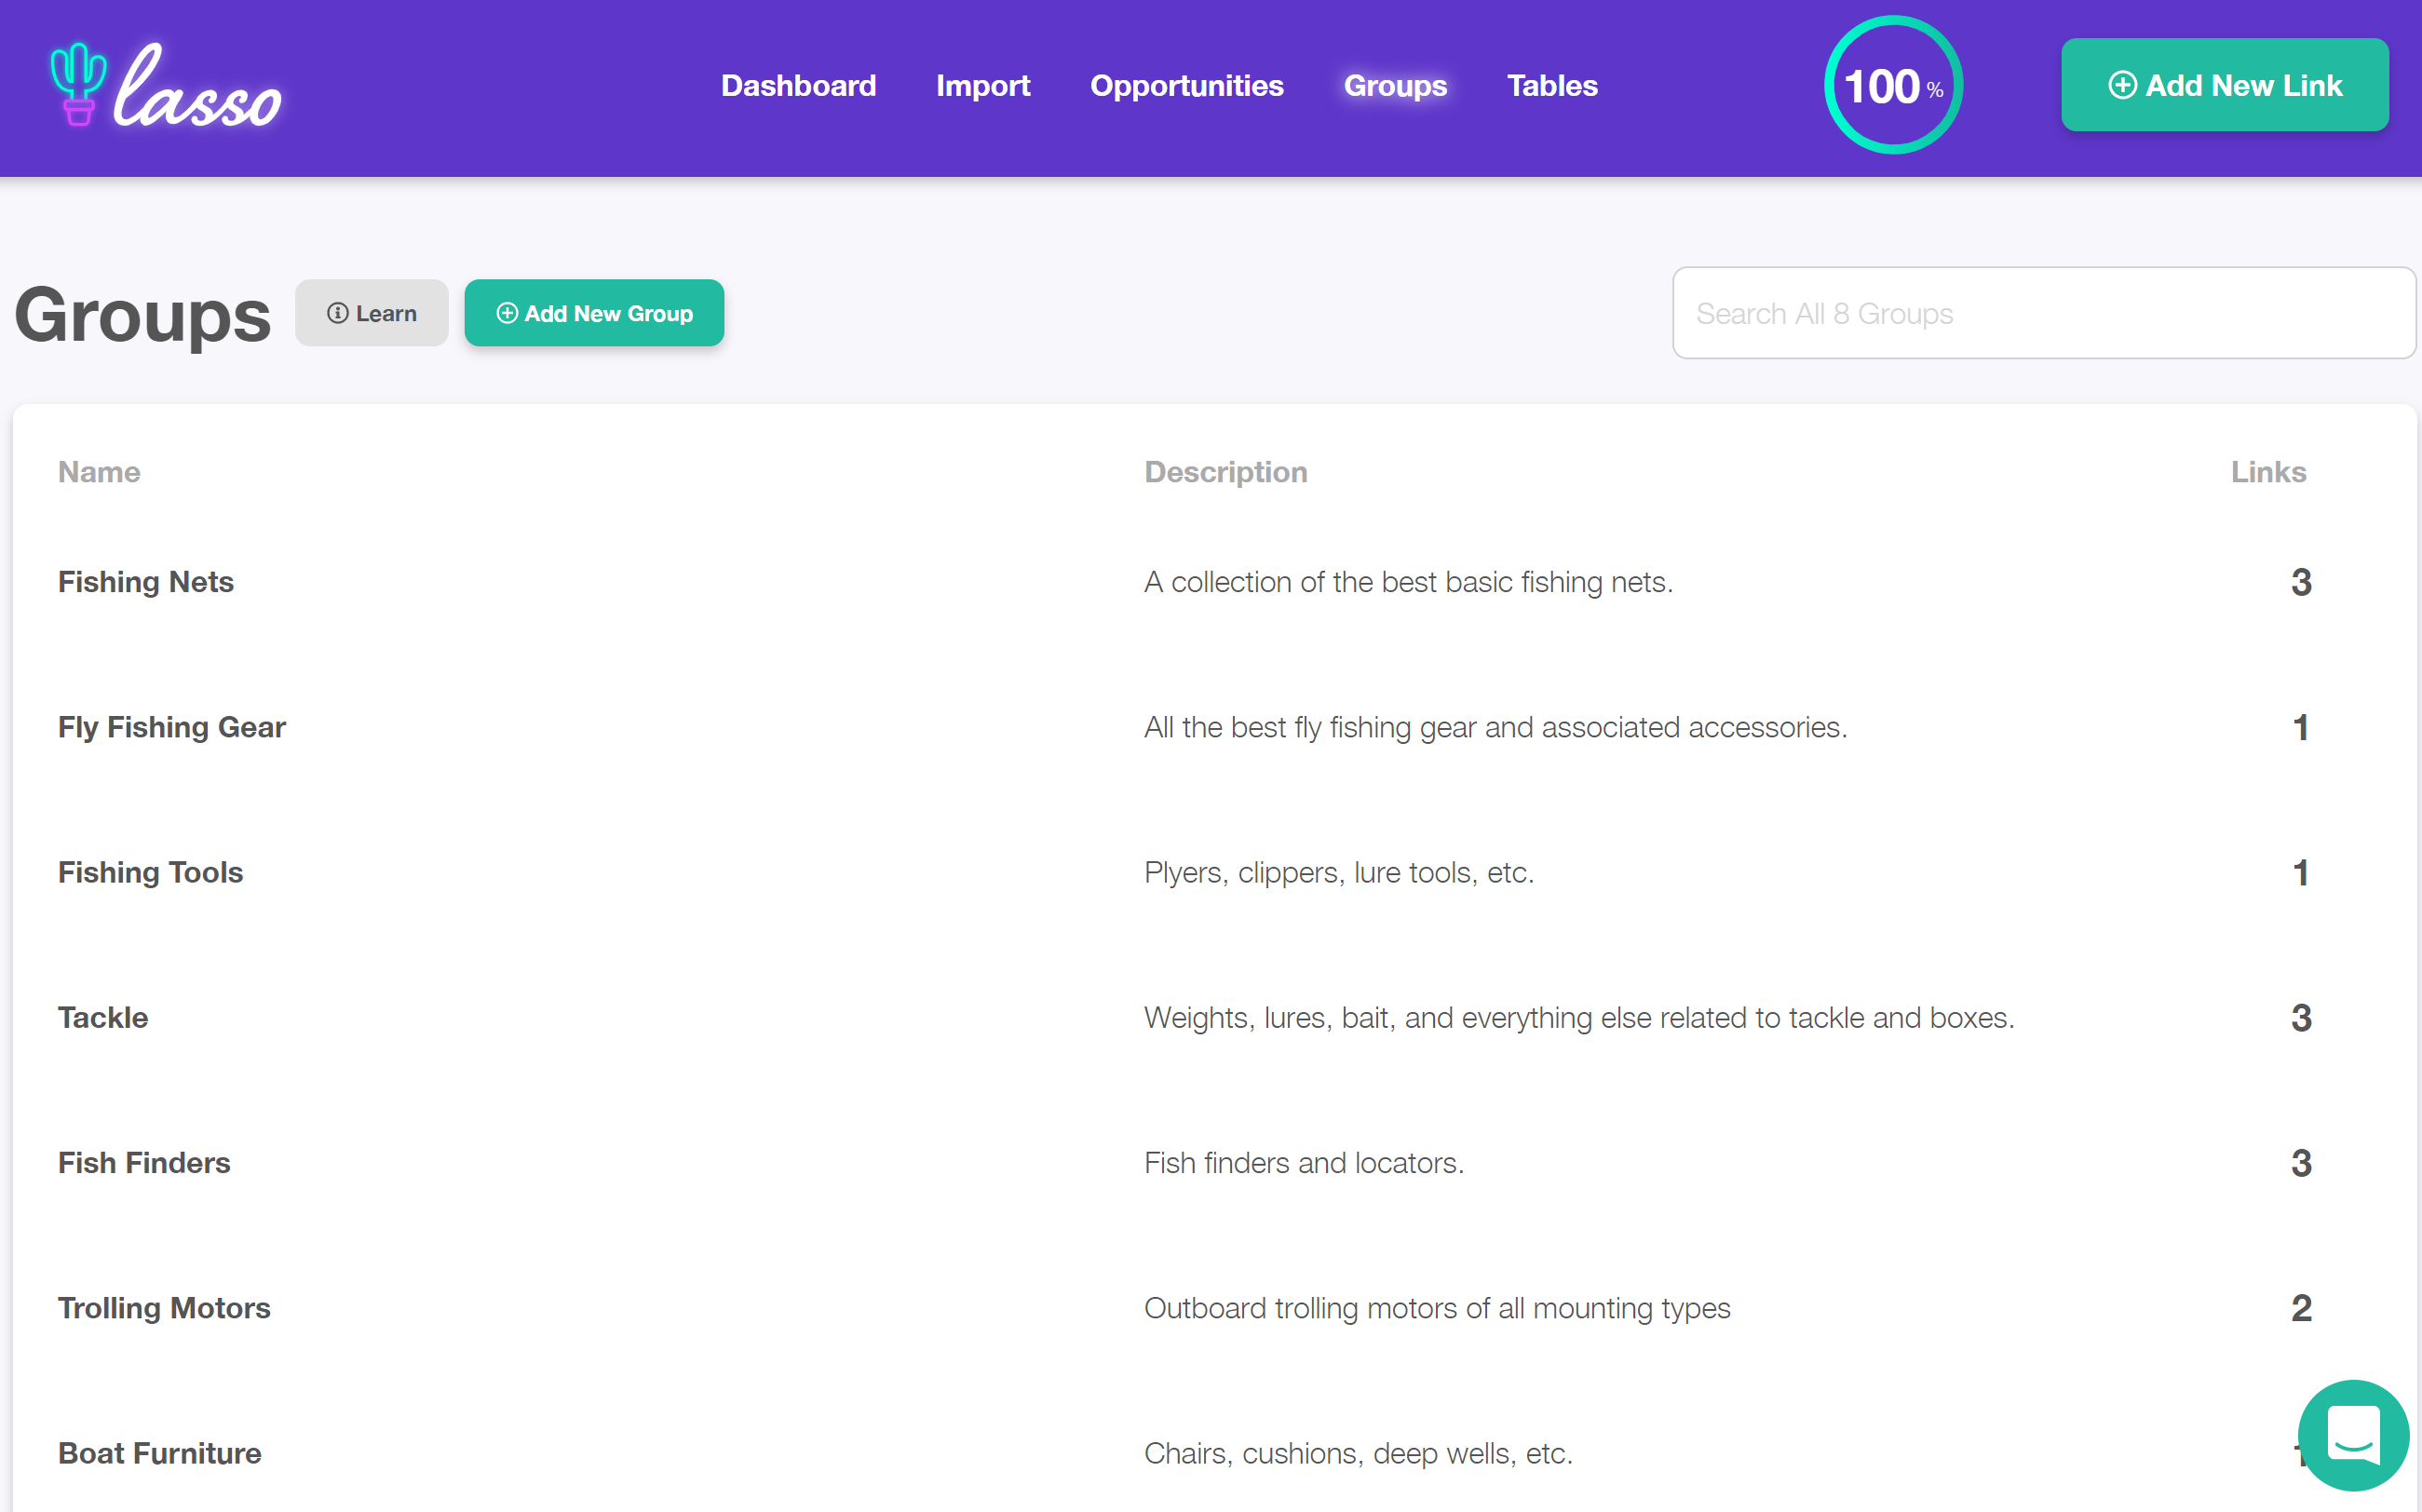Click the info icon inside Learn button

point(337,312)
